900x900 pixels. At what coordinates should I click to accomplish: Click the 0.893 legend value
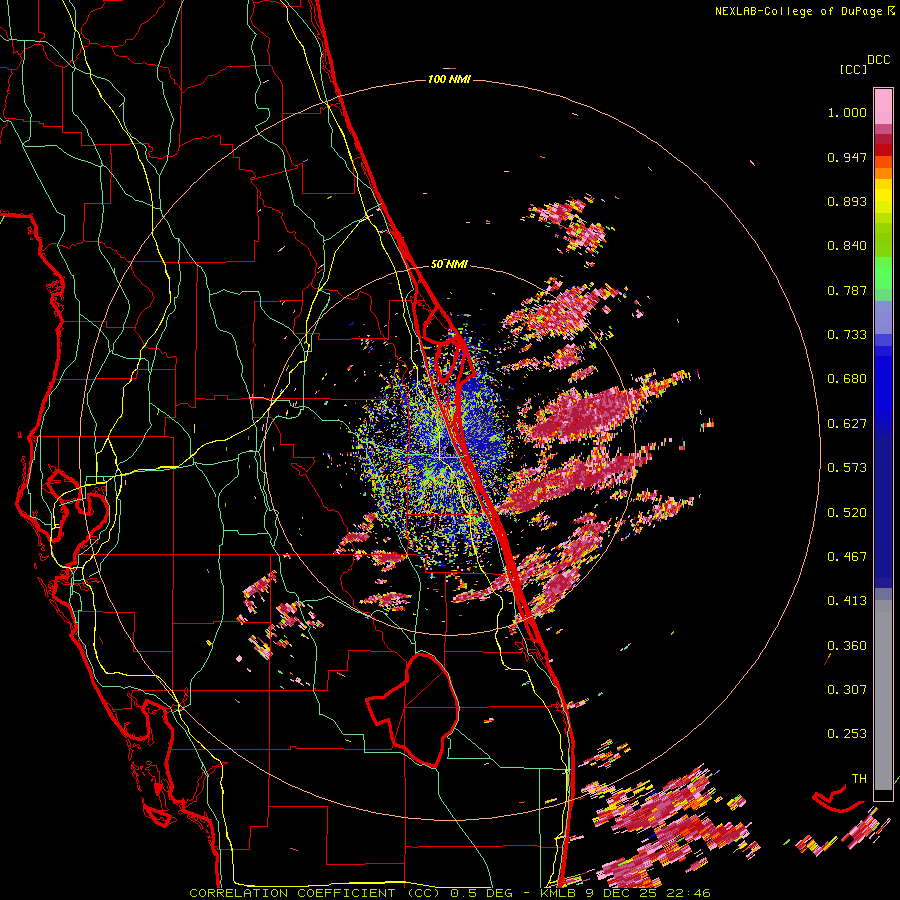847,201
